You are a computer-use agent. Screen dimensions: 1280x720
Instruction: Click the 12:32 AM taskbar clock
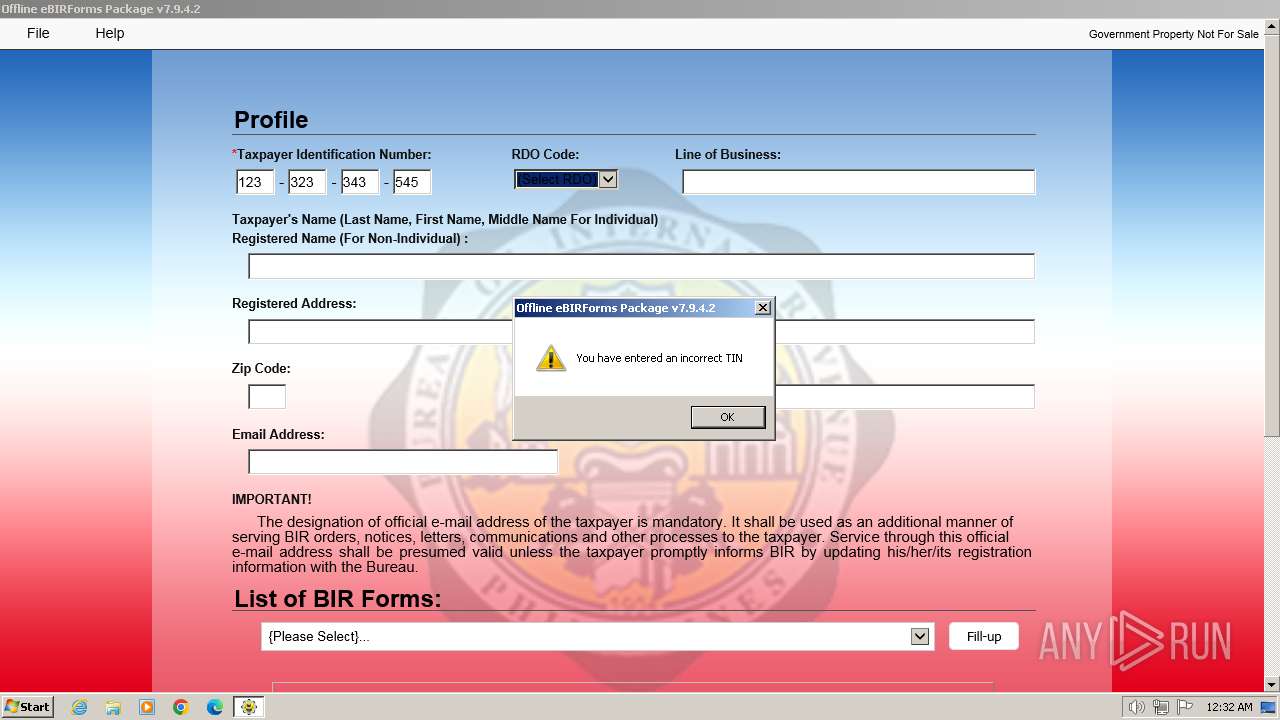[1229, 707]
